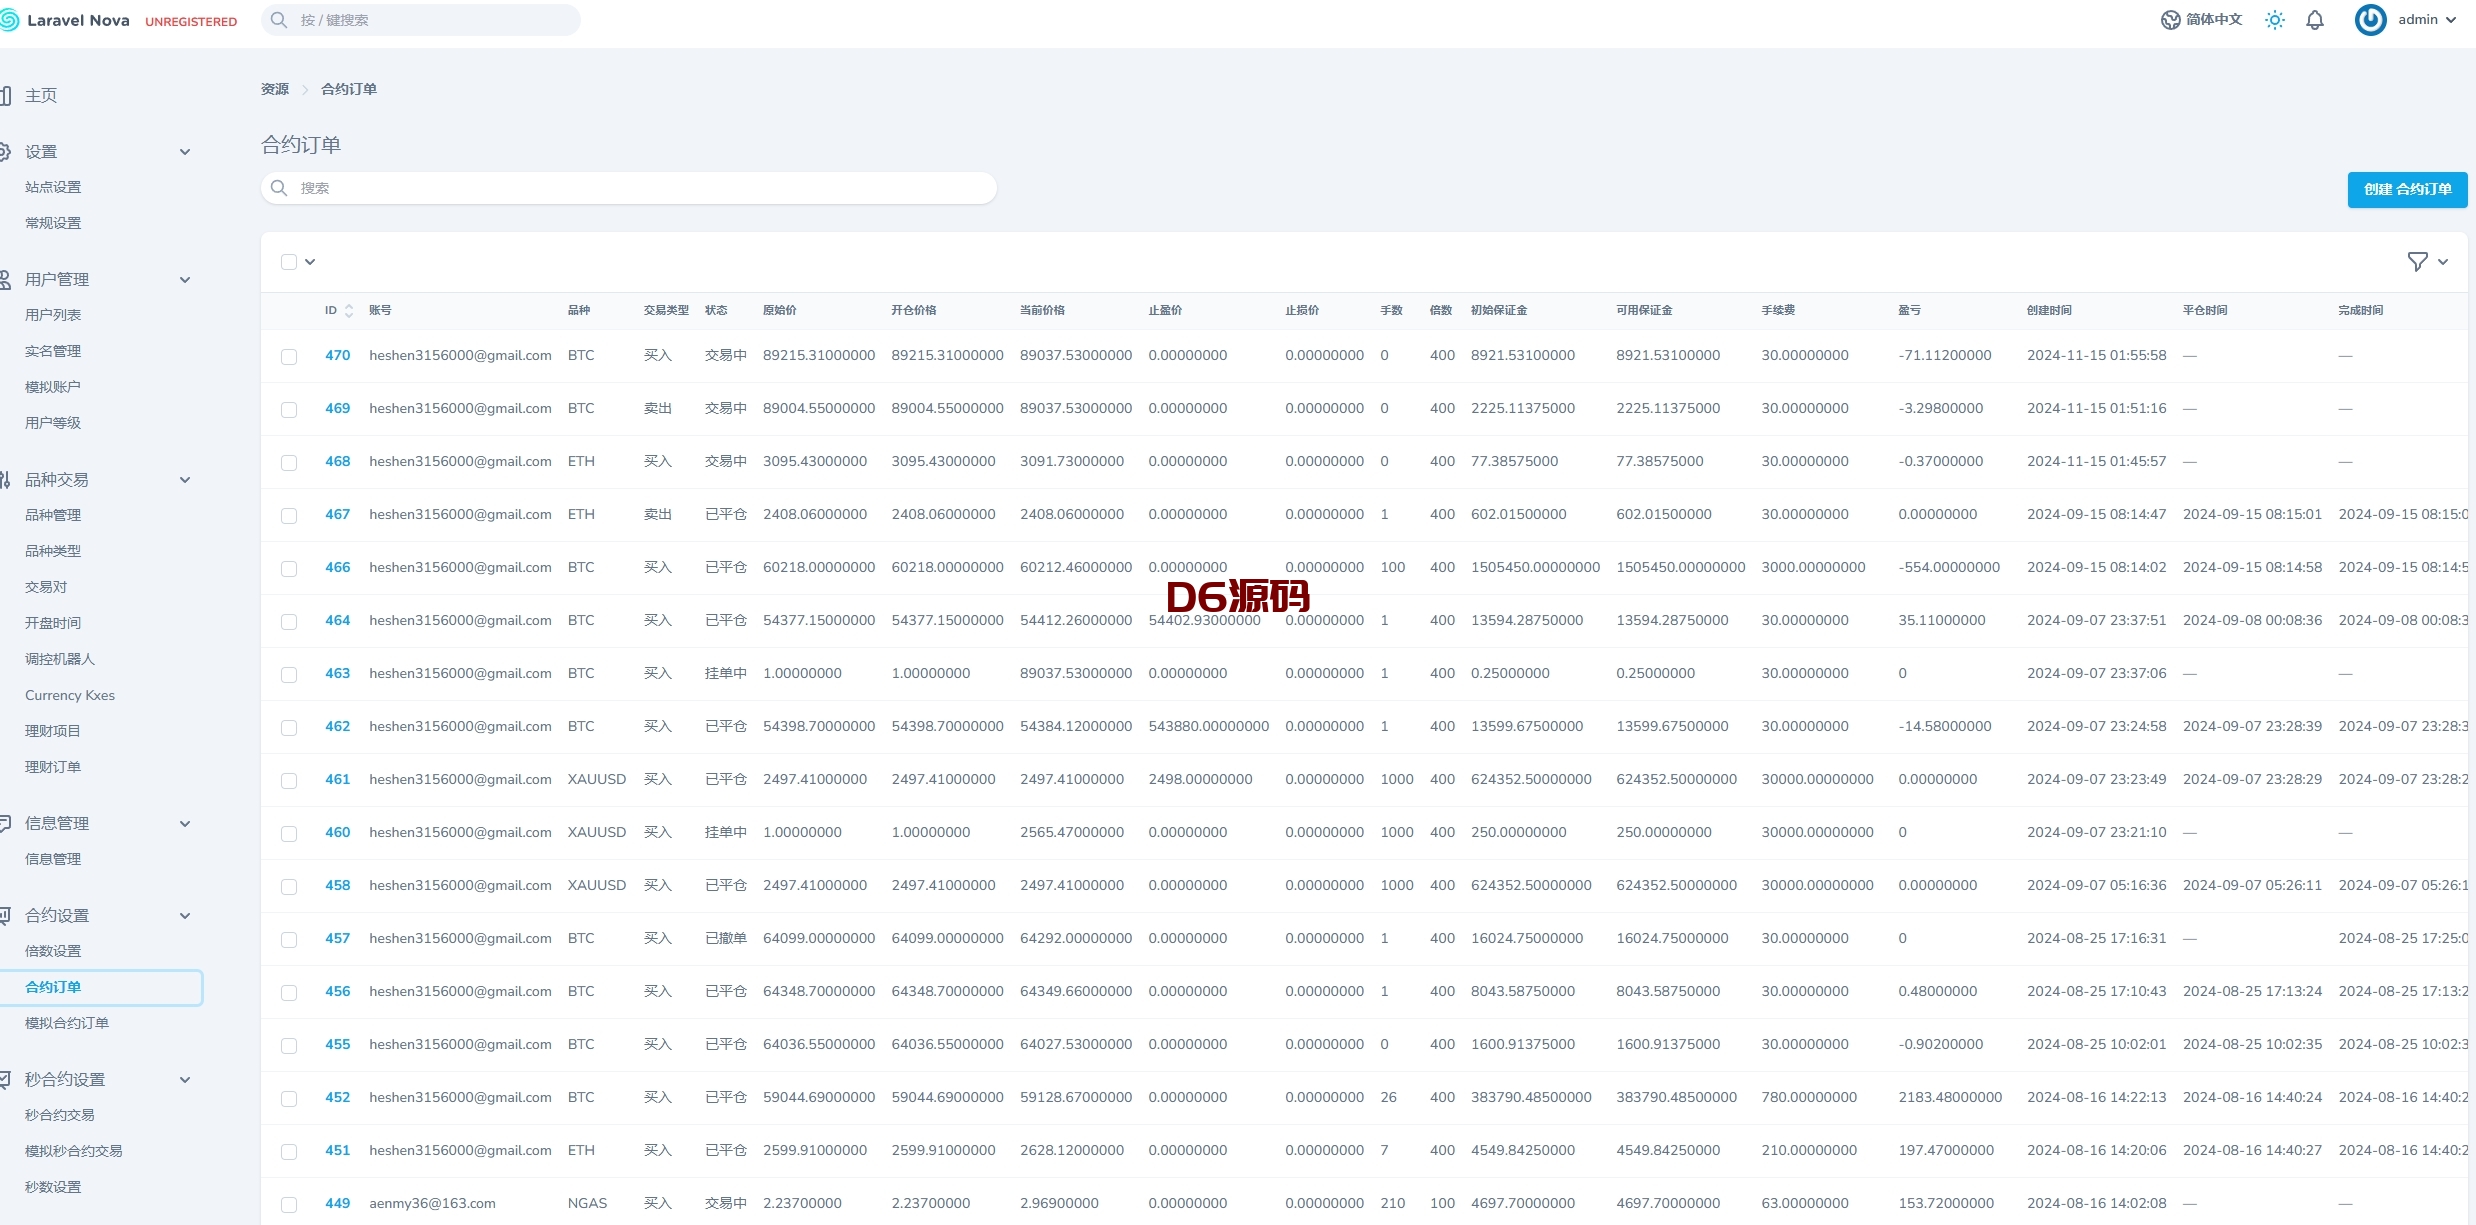Collapse the 设置 sidebar section
This screenshot has height=1225, width=2476.
185,152
